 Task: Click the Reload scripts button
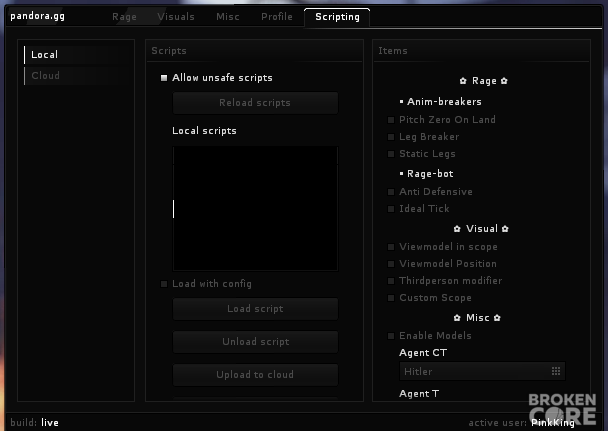coord(255,103)
